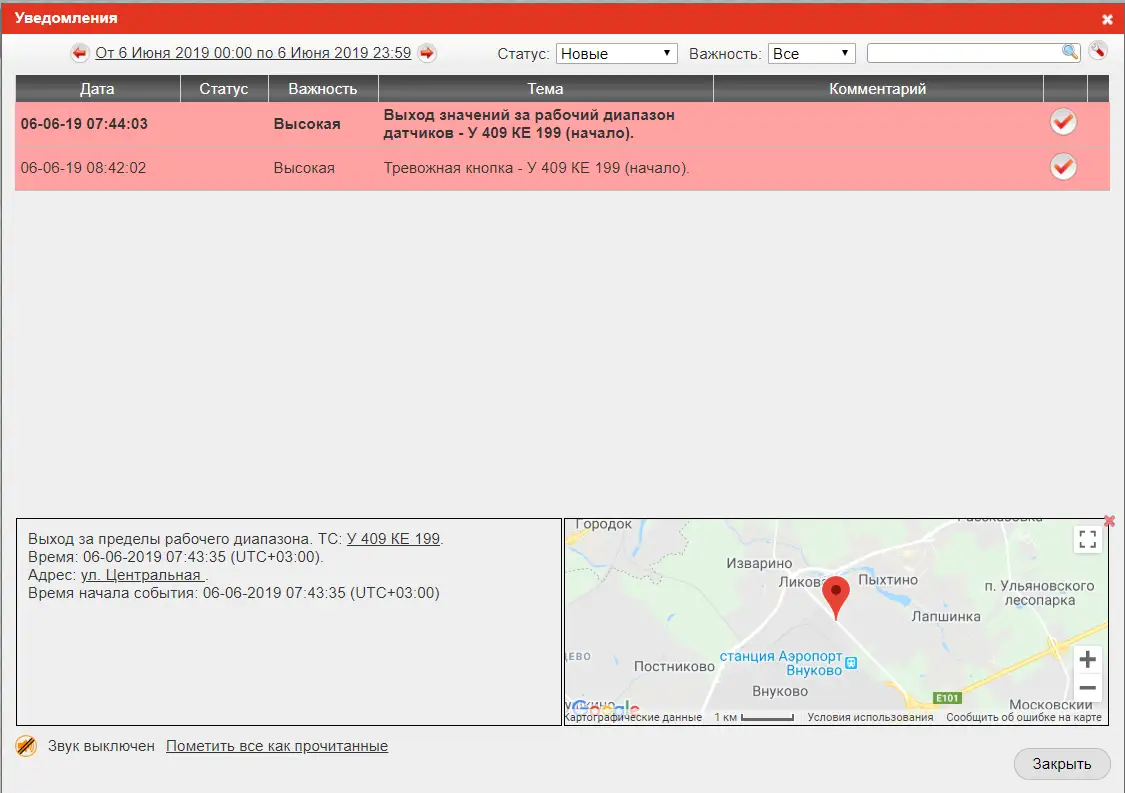Screen dimensions: 1125x793
Task: Click the clear filter icon beside search
Action: (x=1098, y=51)
